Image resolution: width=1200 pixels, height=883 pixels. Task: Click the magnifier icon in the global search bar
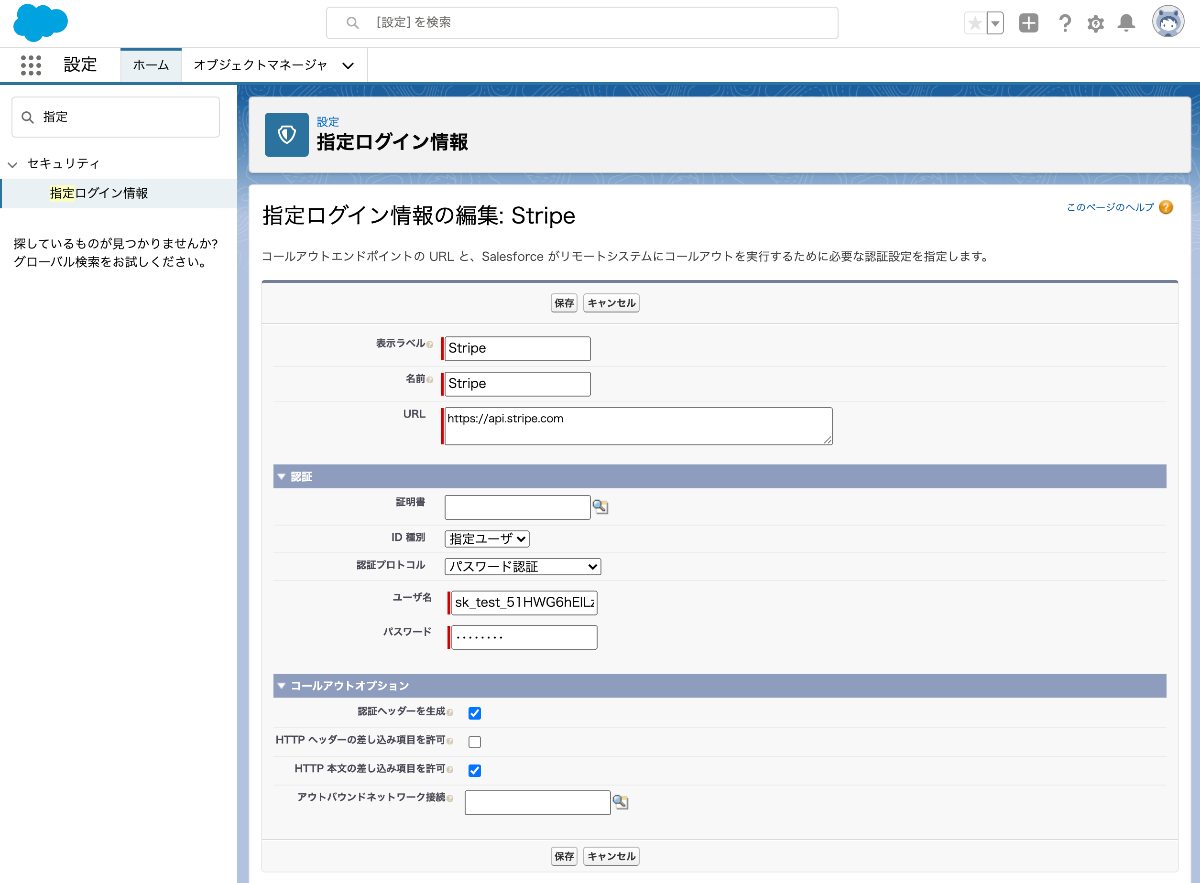[352, 22]
